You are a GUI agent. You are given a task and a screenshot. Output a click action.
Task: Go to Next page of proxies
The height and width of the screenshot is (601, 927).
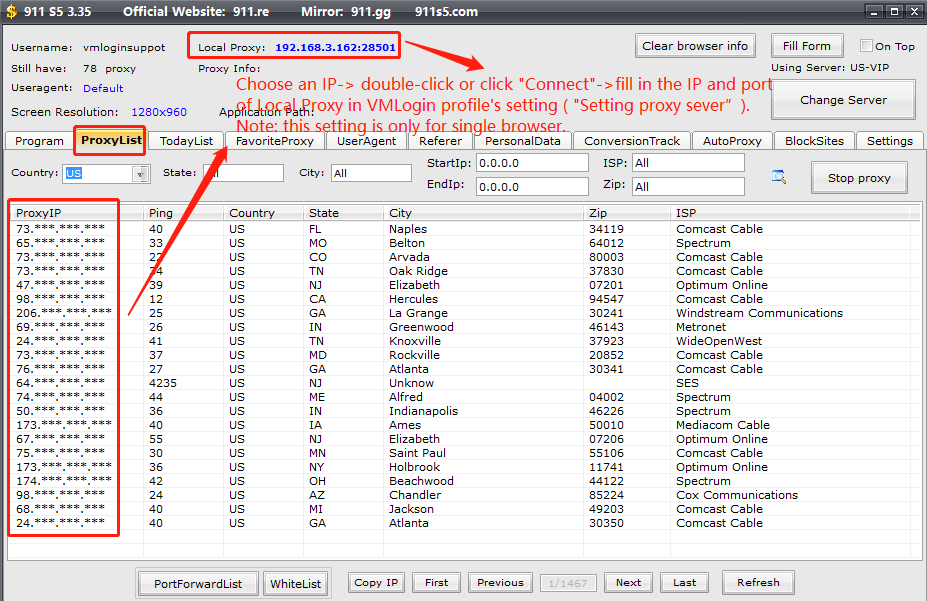point(628,582)
